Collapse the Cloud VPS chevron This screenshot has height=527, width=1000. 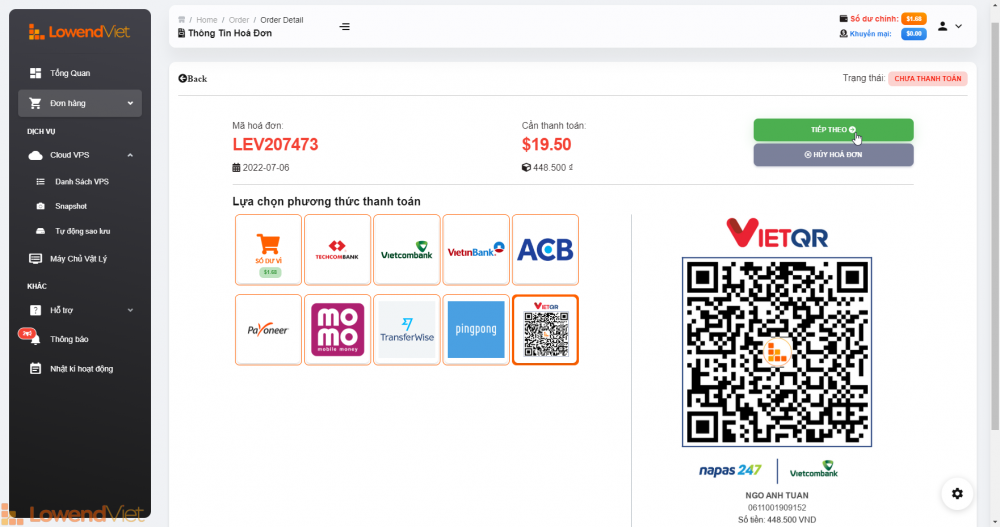tap(130, 155)
